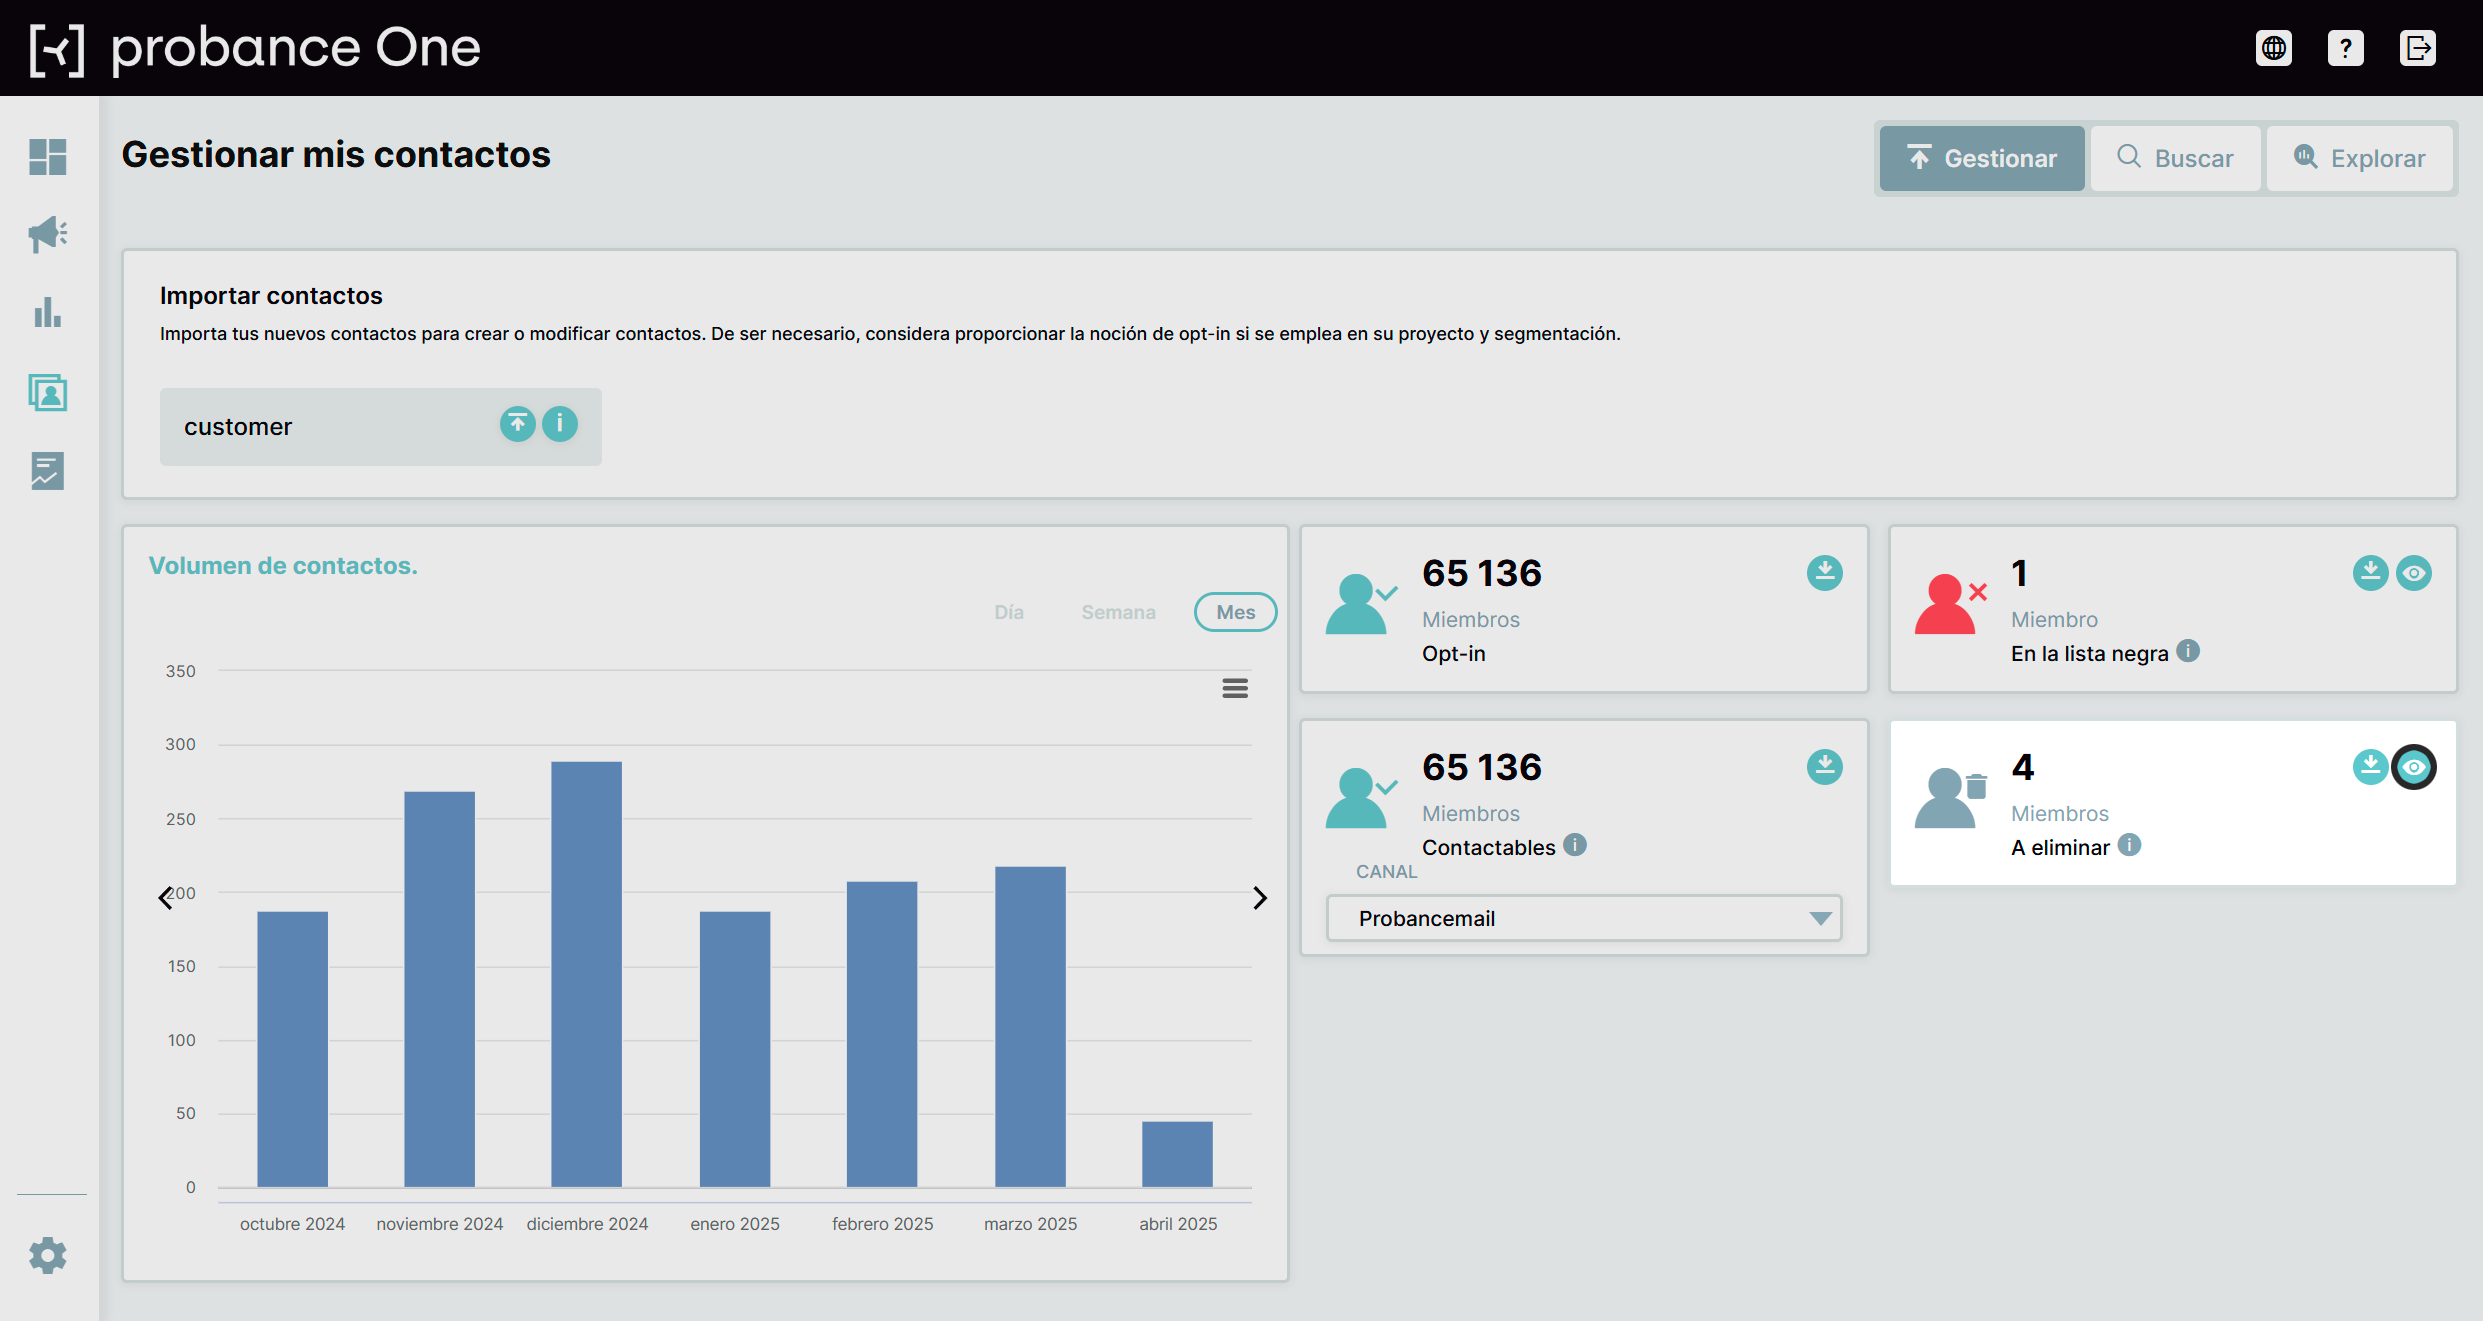Open the help question mark icon
2483x1321 pixels.
coord(2346,48)
